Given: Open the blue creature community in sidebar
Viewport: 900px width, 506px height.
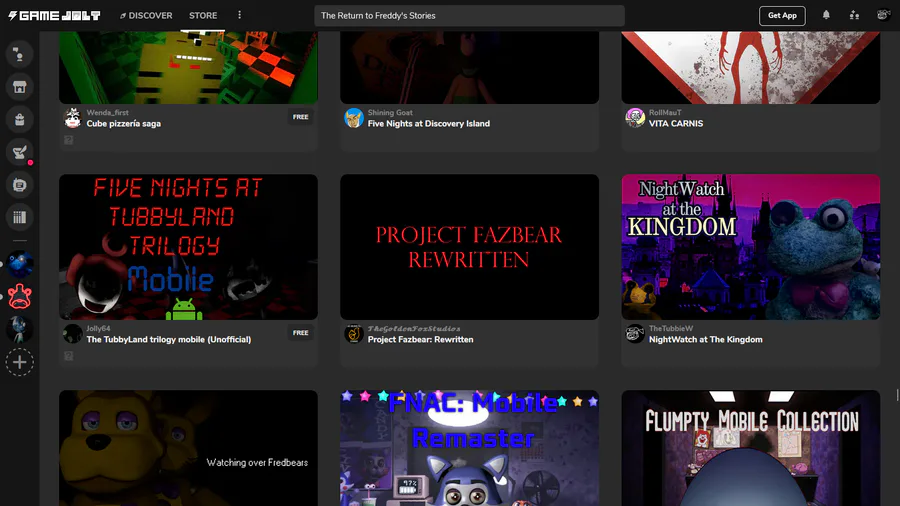Looking at the screenshot, I should pos(20,264).
